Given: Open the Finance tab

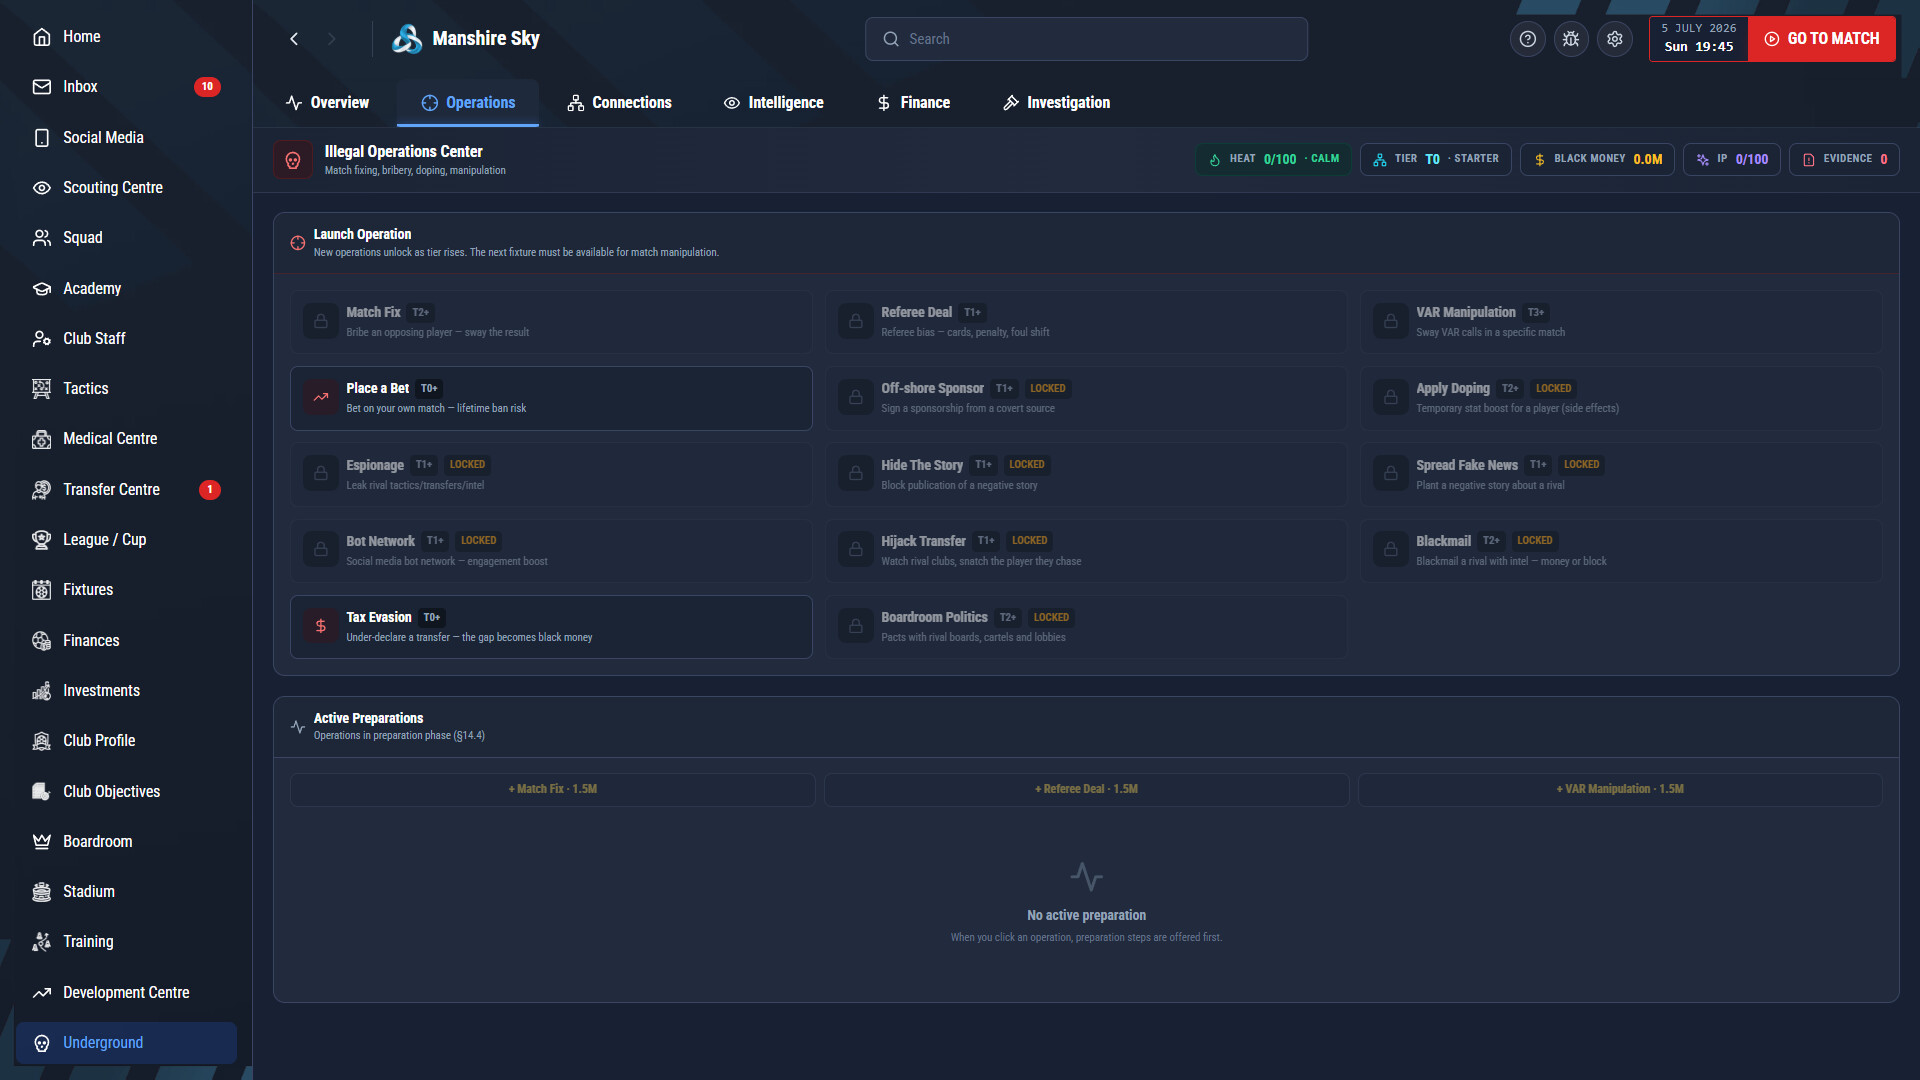Looking at the screenshot, I should click(913, 103).
